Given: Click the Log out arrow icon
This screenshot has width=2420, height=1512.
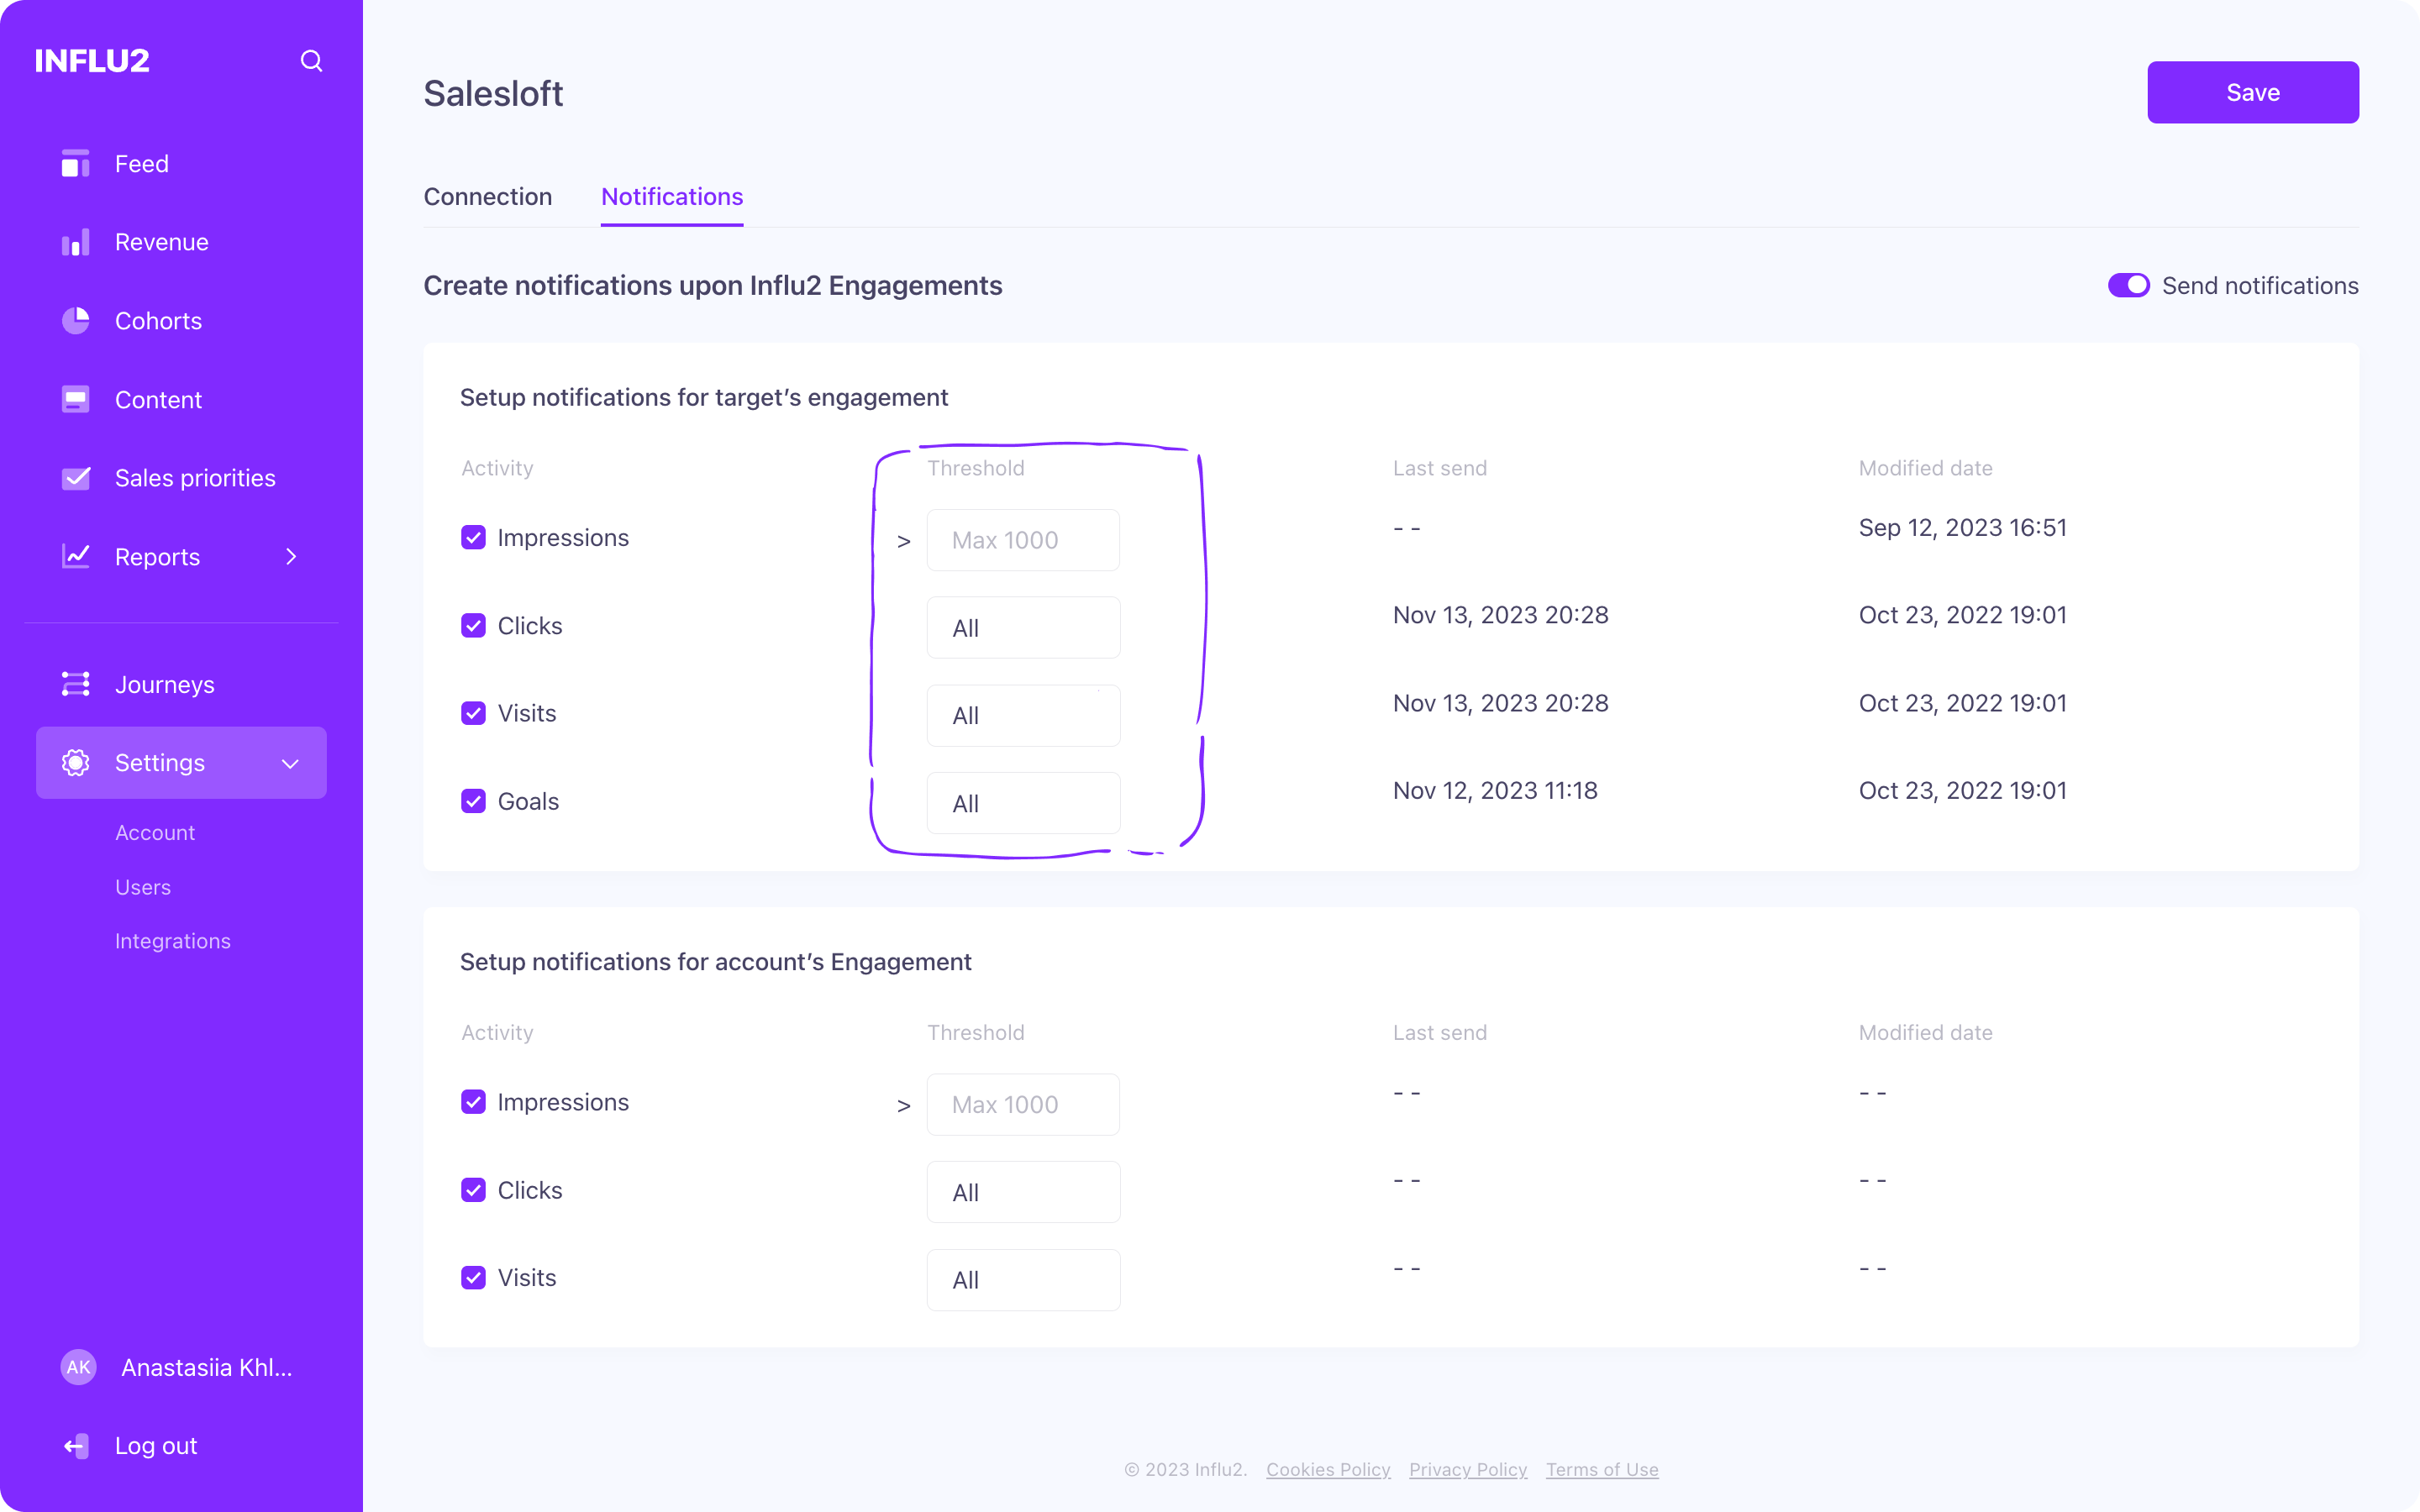Looking at the screenshot, I should [x=75, y=1446].
